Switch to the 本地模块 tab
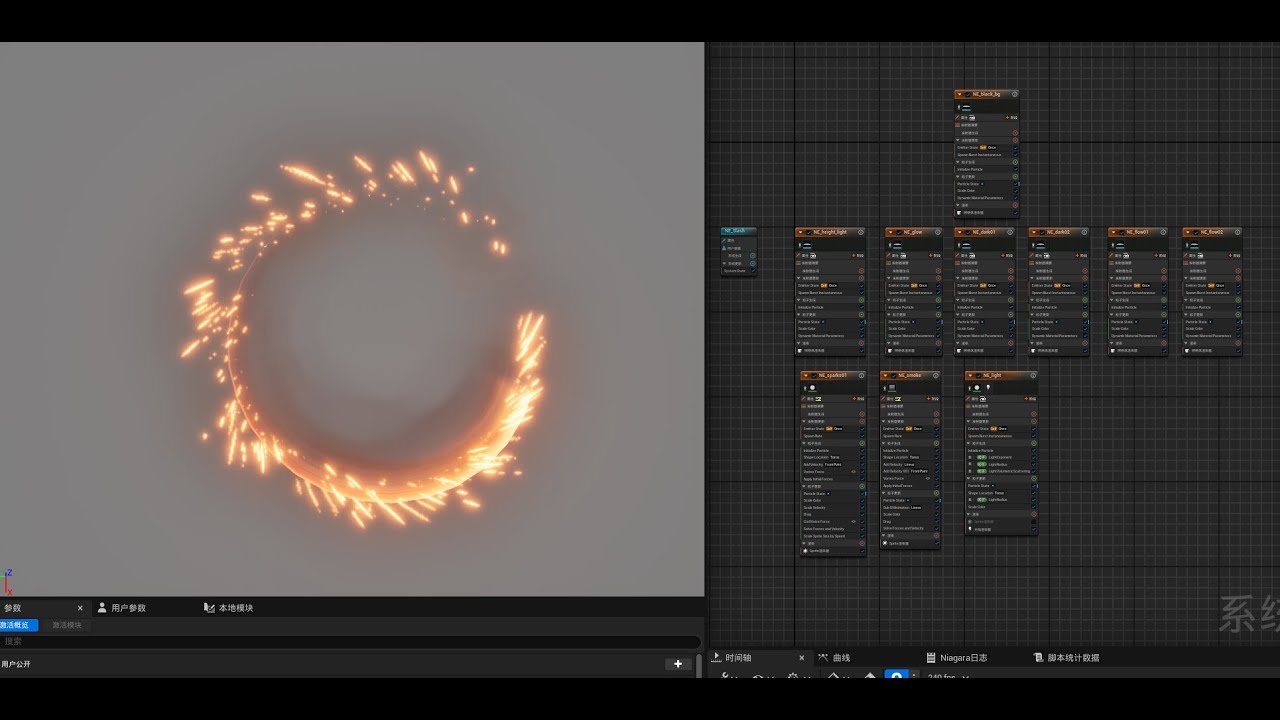 pos(229,608)
